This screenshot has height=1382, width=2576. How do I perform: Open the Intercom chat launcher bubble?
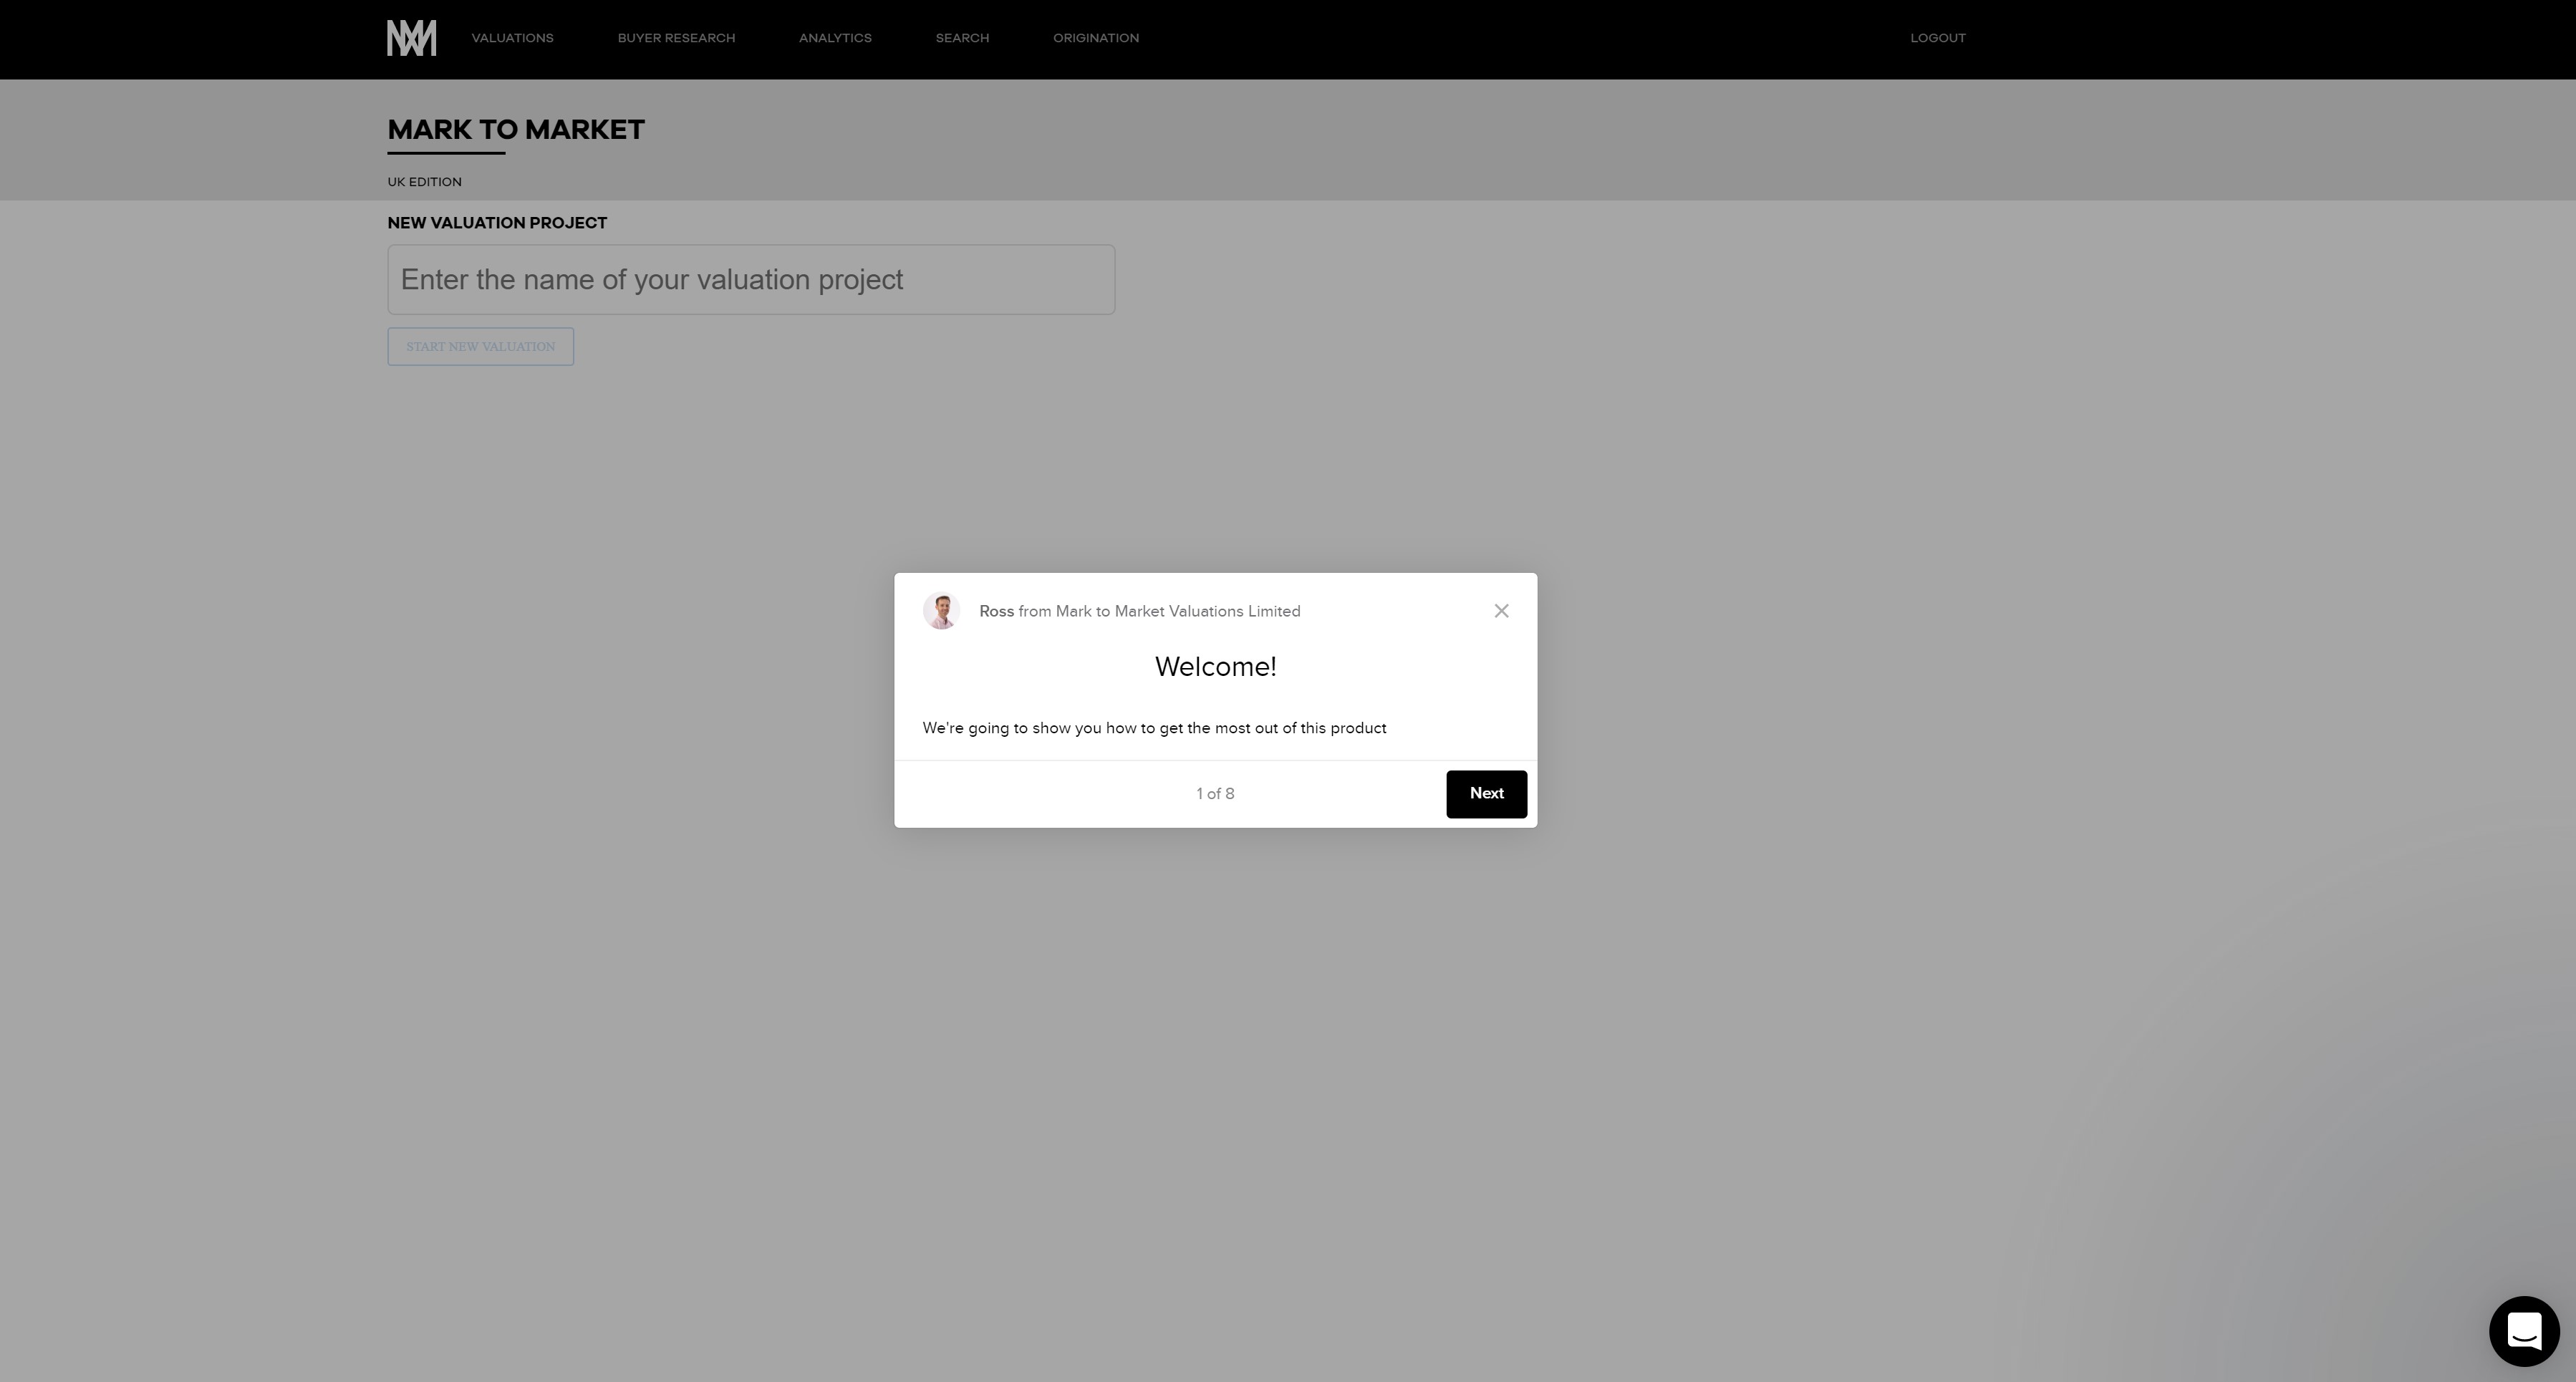point(2523,1331)
